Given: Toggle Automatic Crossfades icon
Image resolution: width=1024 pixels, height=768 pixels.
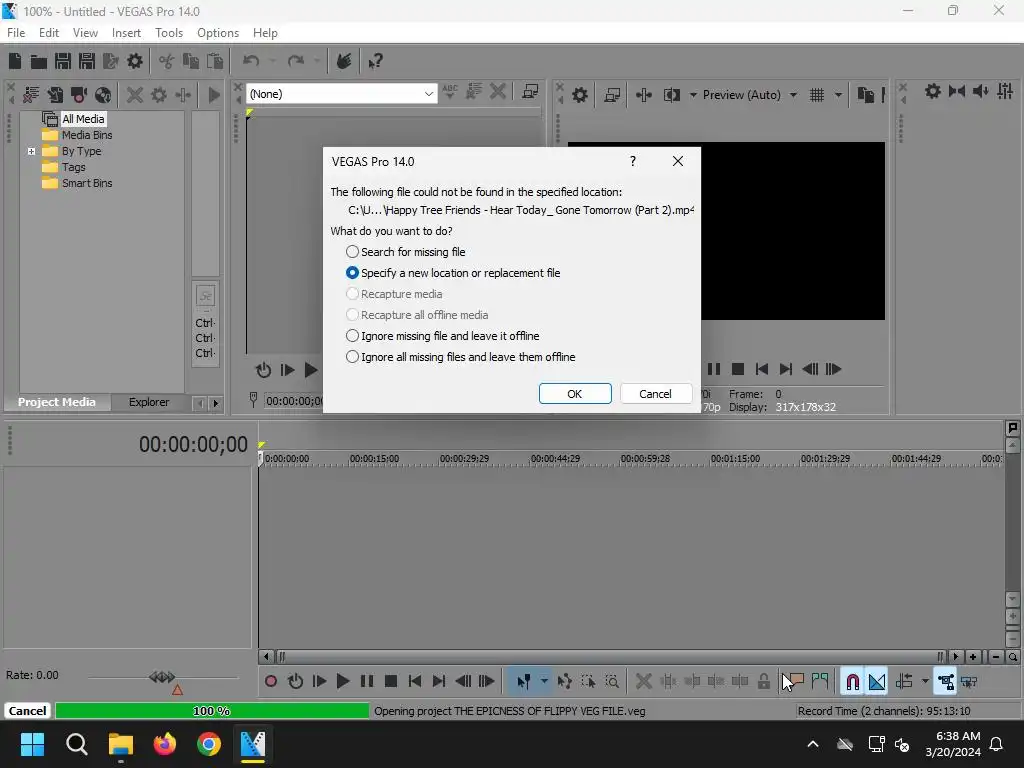Looking at the screenshot, I should pos(877,682).
